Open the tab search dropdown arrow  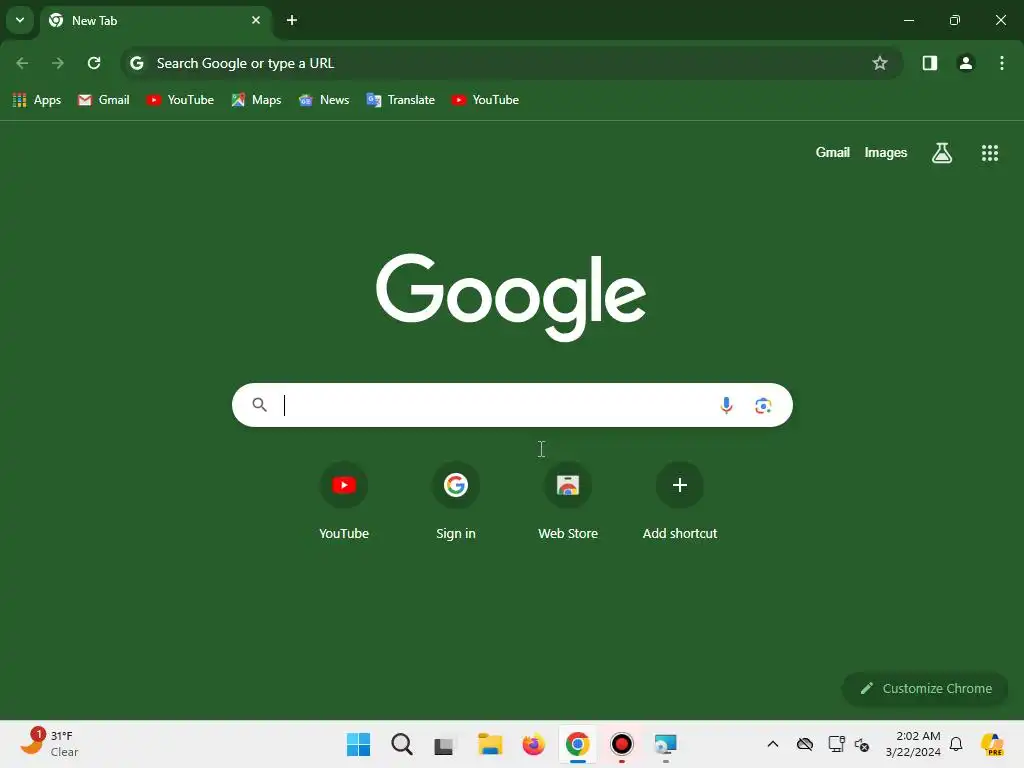[x=20, y=20]
